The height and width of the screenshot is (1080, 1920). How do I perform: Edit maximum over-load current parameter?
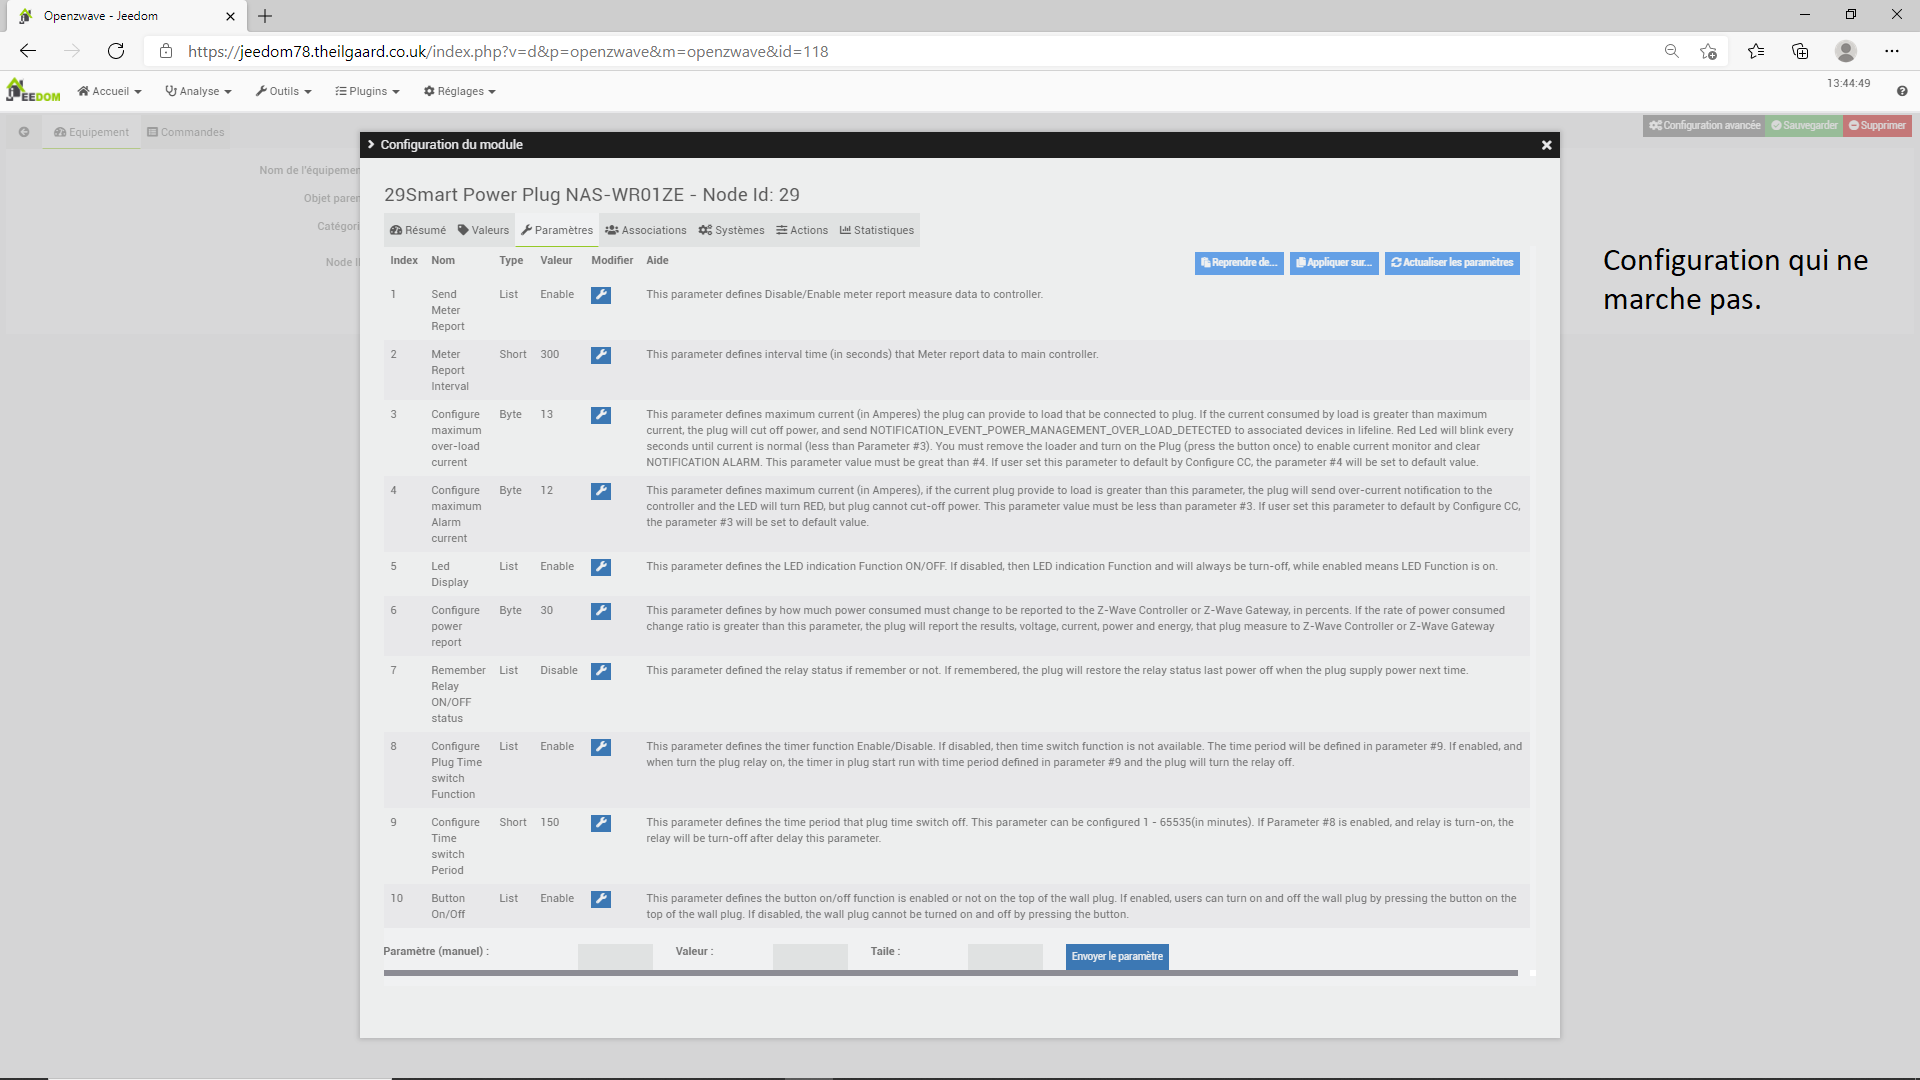pyautogui.click(x=600, y=415)
